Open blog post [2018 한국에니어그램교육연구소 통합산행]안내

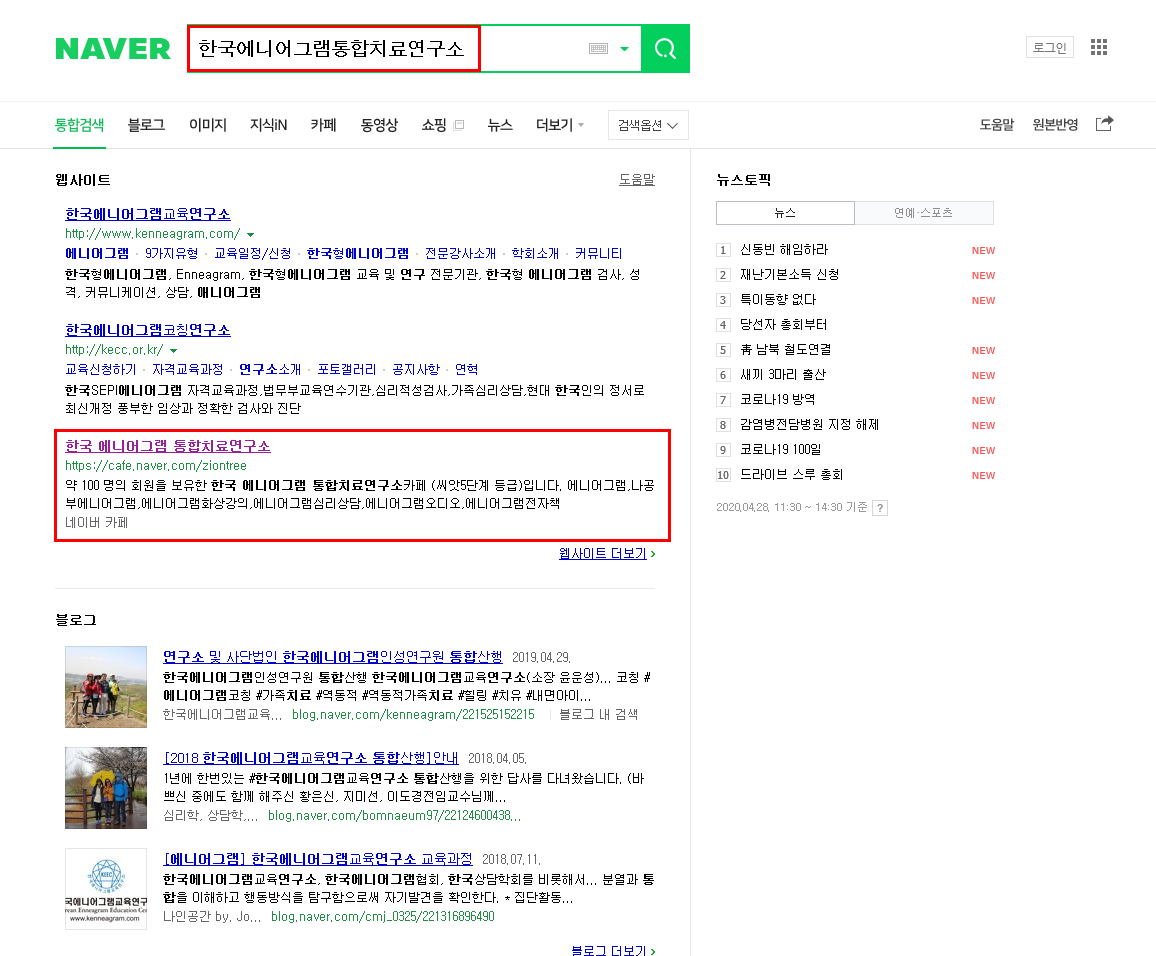tap(310, 758)
